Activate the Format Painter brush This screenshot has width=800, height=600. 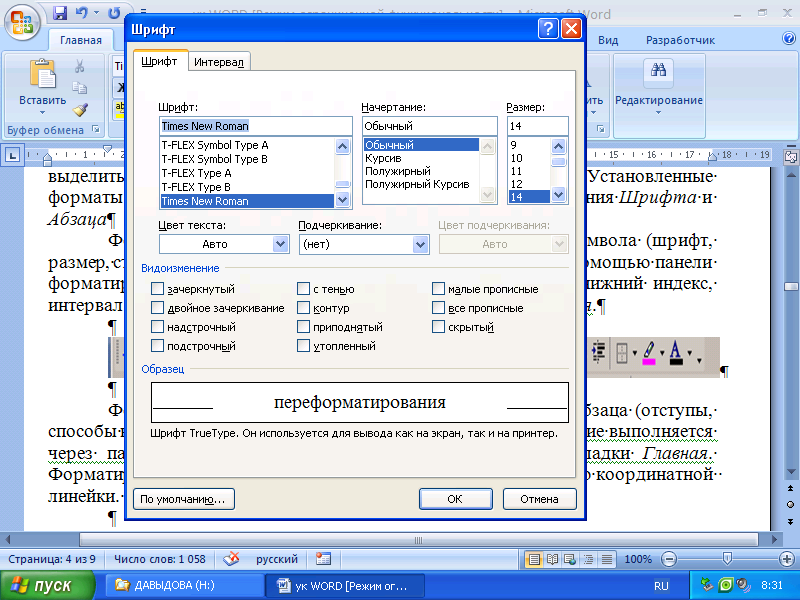pyautogui.click(x=80, y=110)
